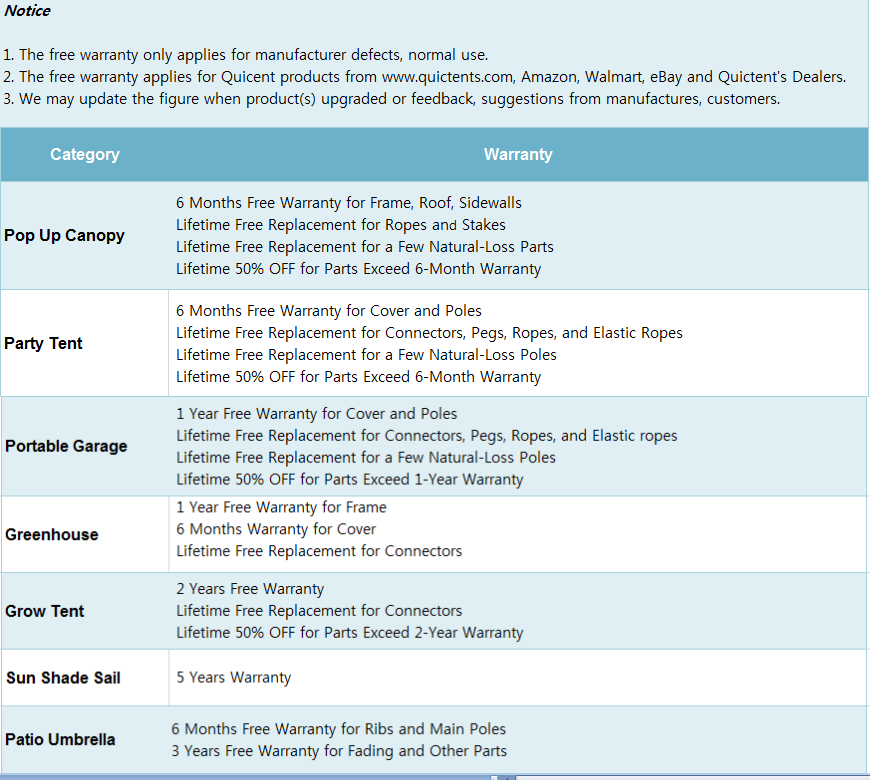The width and height of the screenshot is (870, 780).
Task: Click "Lifetime Free Replacement for Ropes and Stakes"
Action: 341,225
